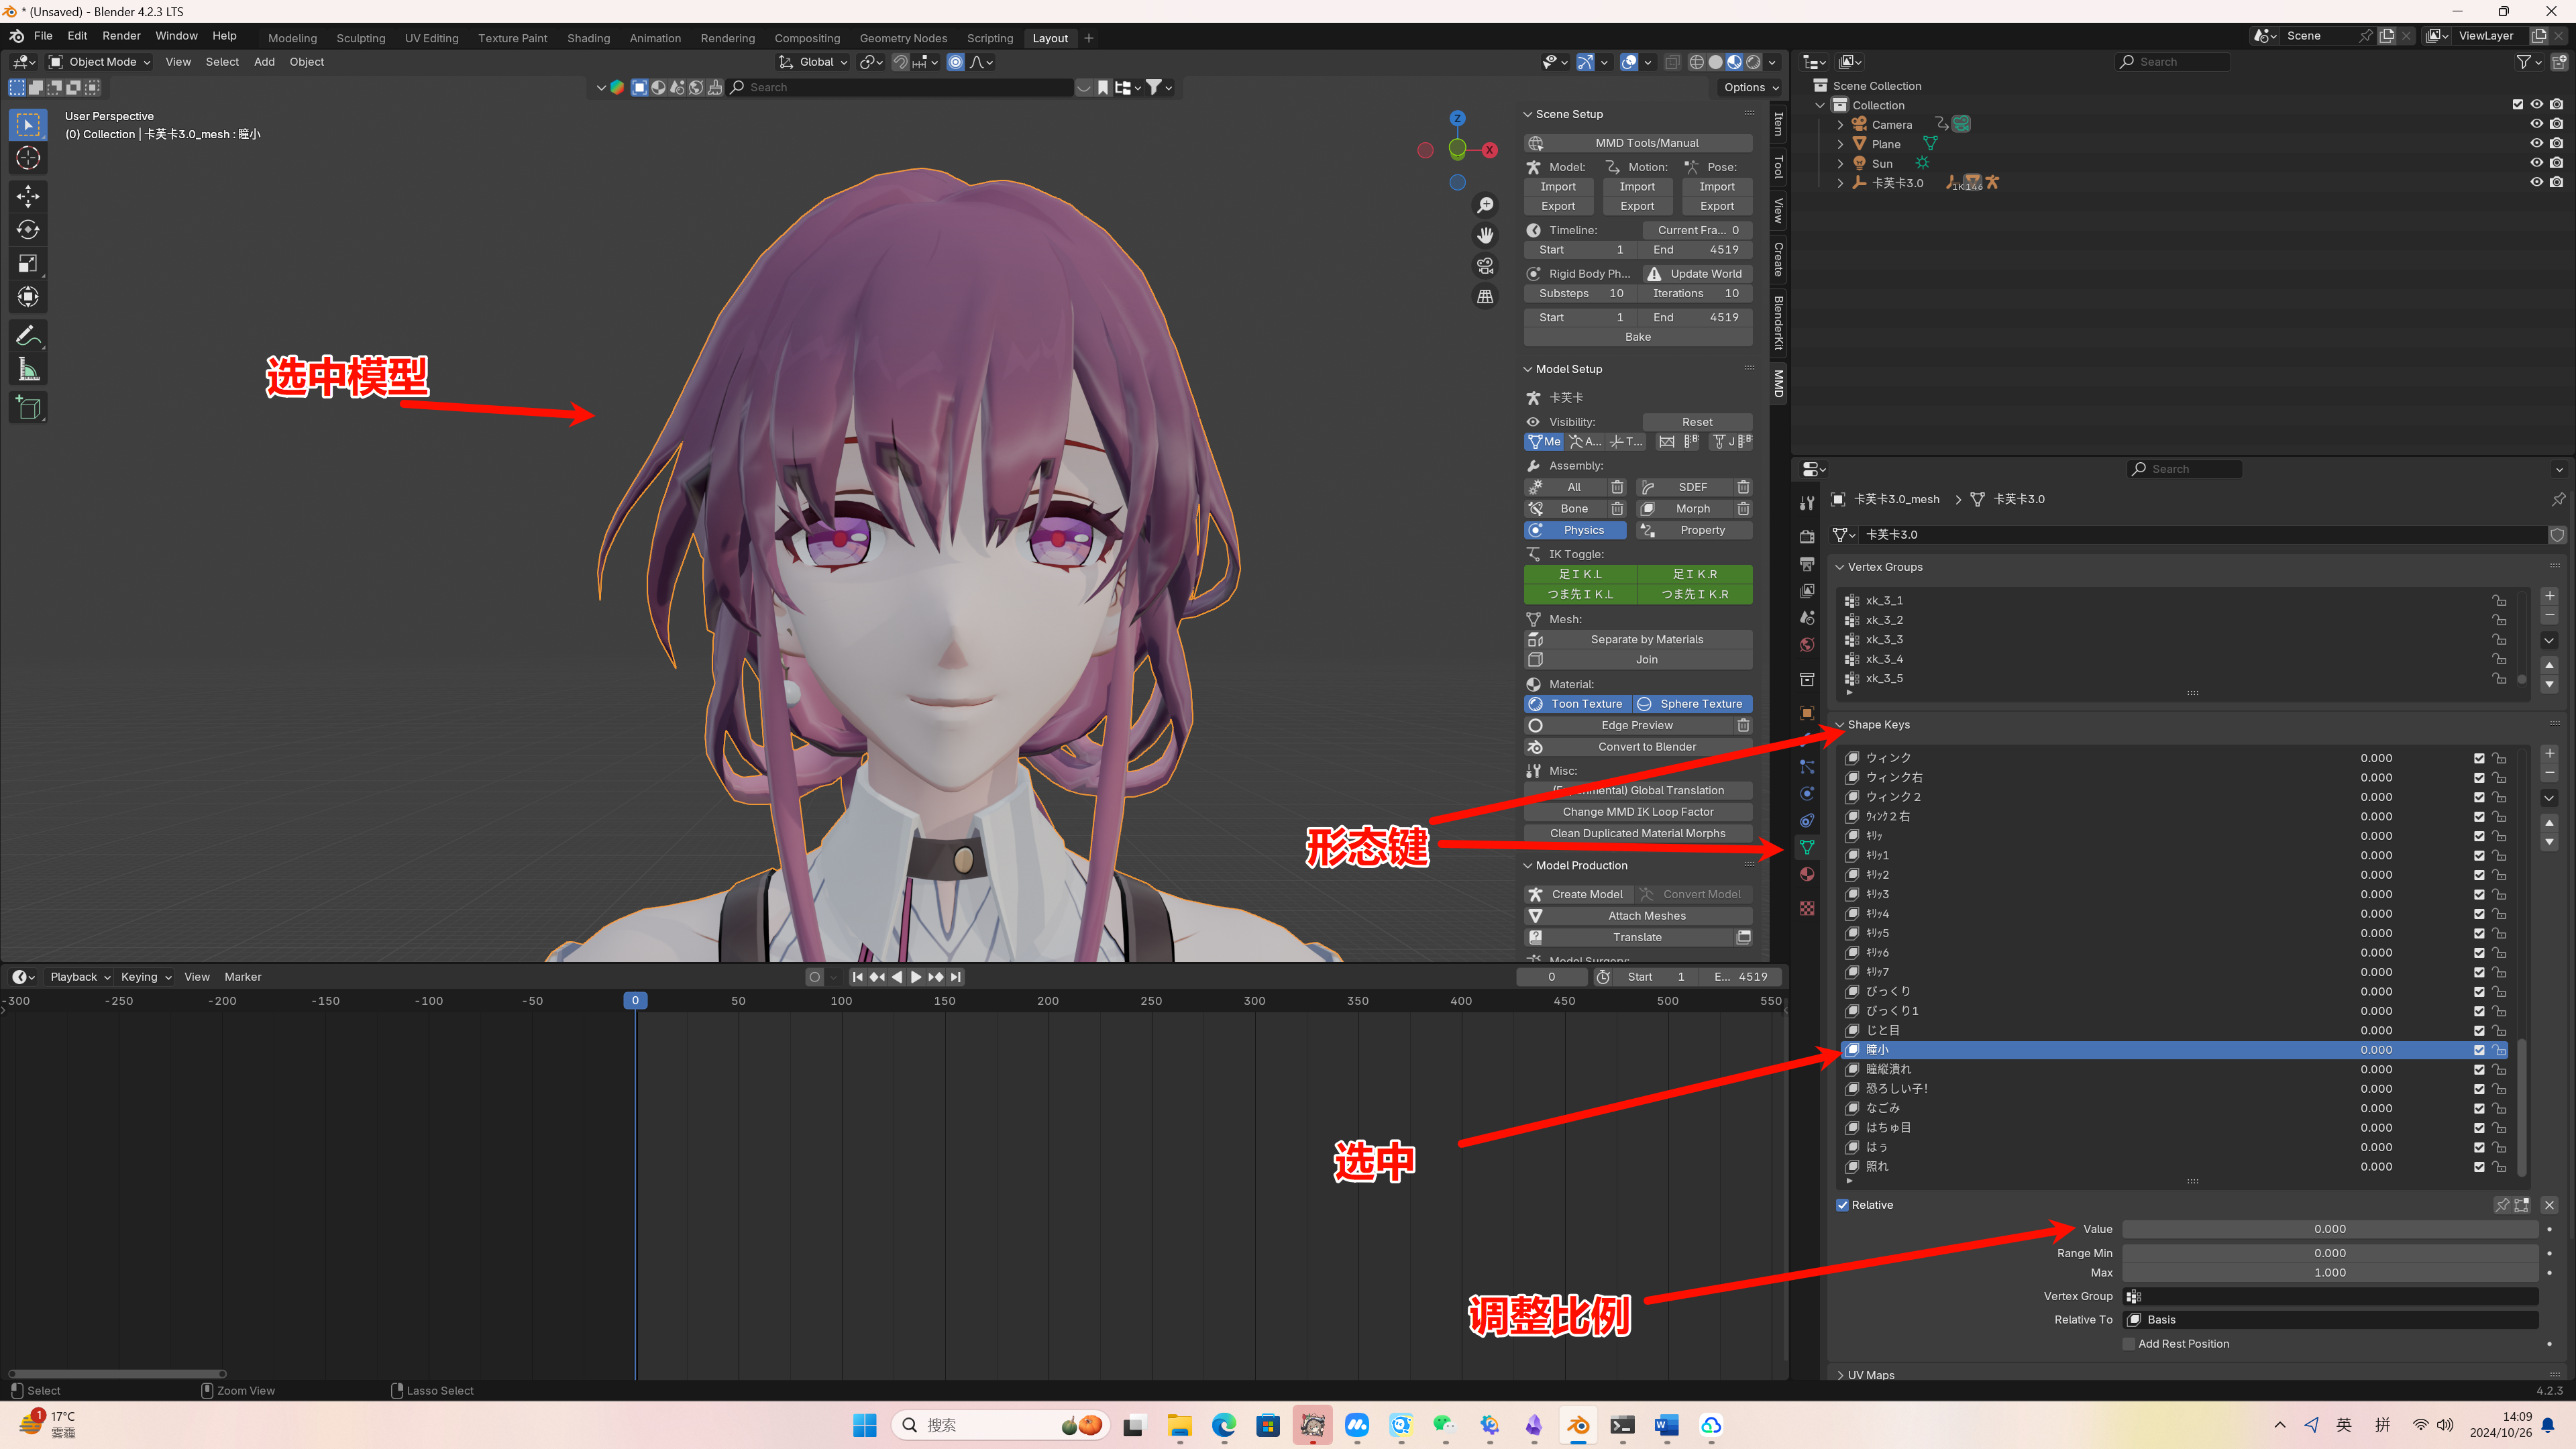Uncheck the 瞳小 shape key checkbox
Viewport: 2576px width, 1449px height.
coord(2479,1050)
